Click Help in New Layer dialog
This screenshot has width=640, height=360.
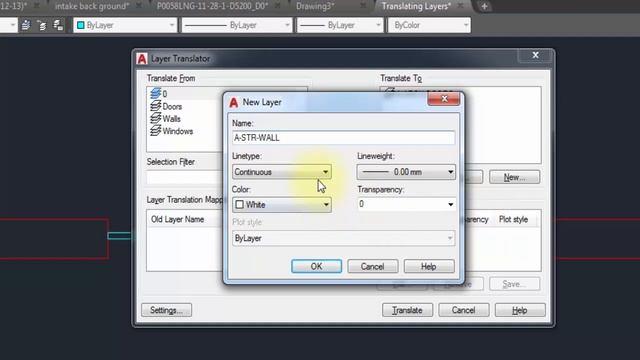[x=429, y=267]
